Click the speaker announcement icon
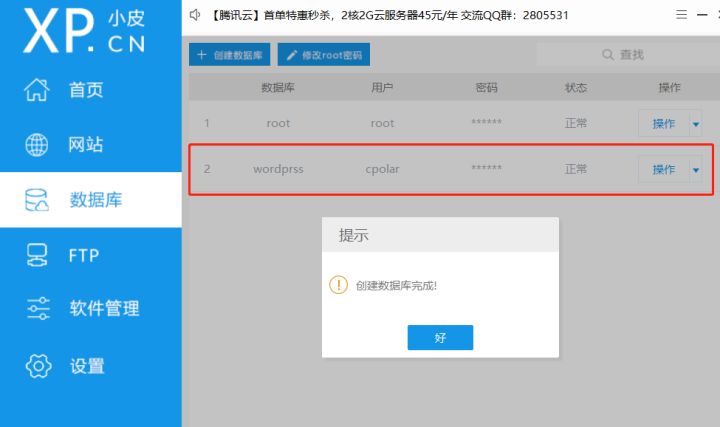The image size is (720, 427). click(195, 15)
